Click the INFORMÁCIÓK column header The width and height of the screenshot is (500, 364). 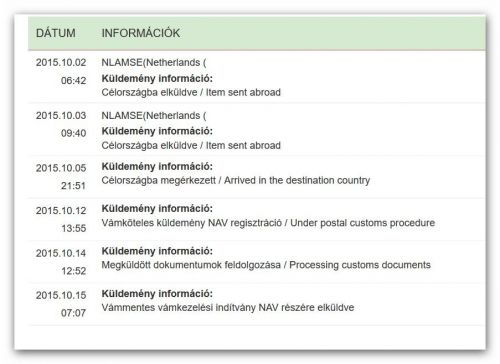tap(141, 33)
